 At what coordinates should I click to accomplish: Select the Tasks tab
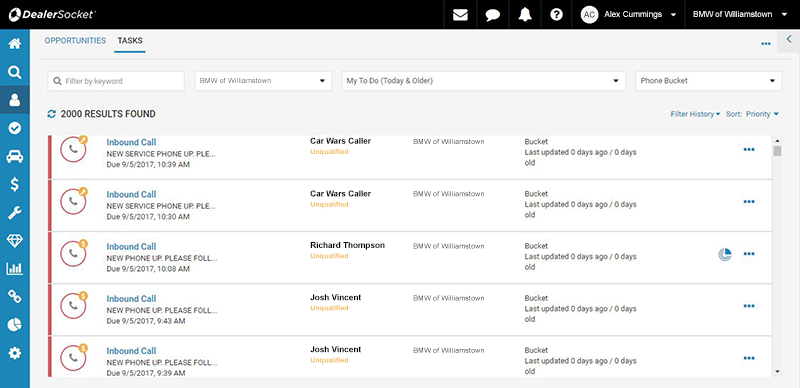130,41
